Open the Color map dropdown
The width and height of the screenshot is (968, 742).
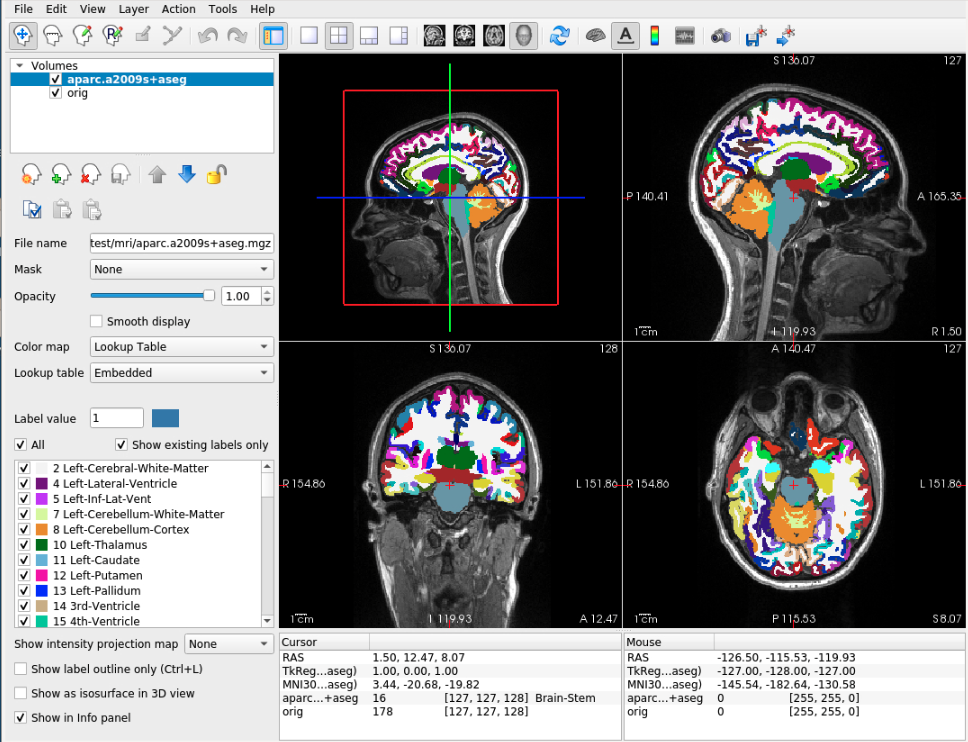pyautogui.click(x=181, y=347)
